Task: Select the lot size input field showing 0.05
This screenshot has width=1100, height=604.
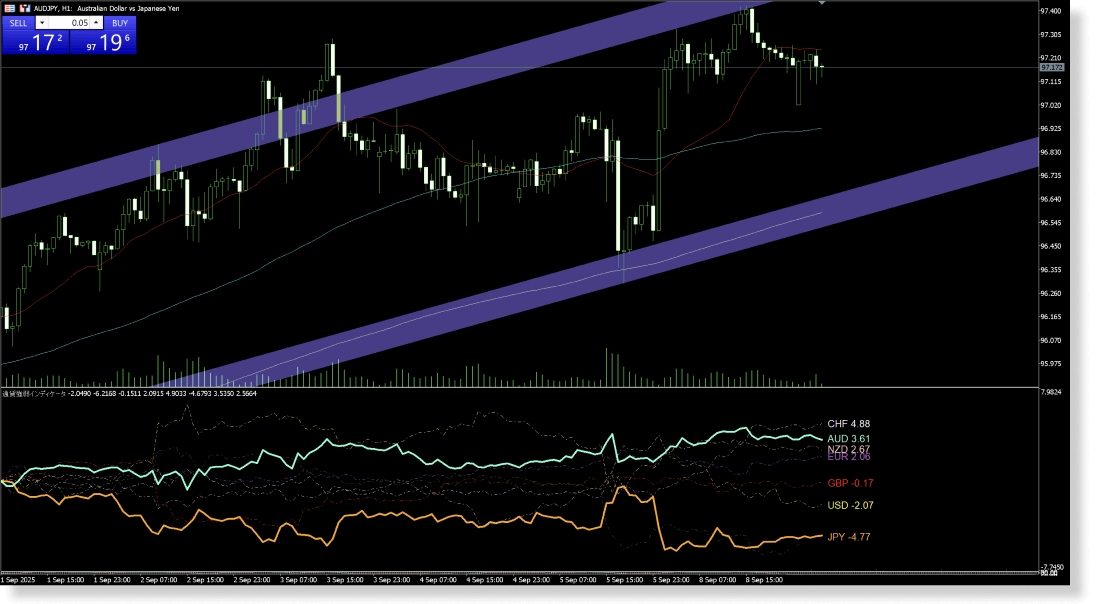Action: (68, 22)
